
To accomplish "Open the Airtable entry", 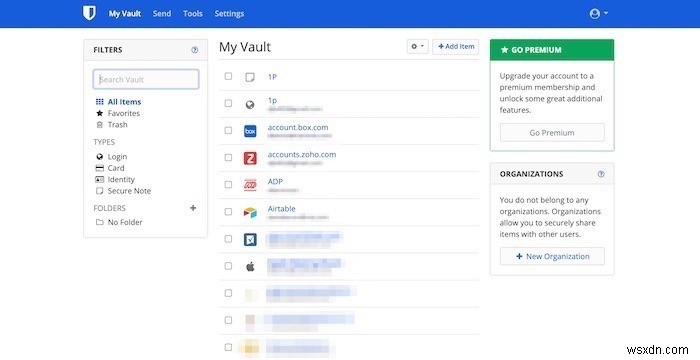I will click(281, 209).
